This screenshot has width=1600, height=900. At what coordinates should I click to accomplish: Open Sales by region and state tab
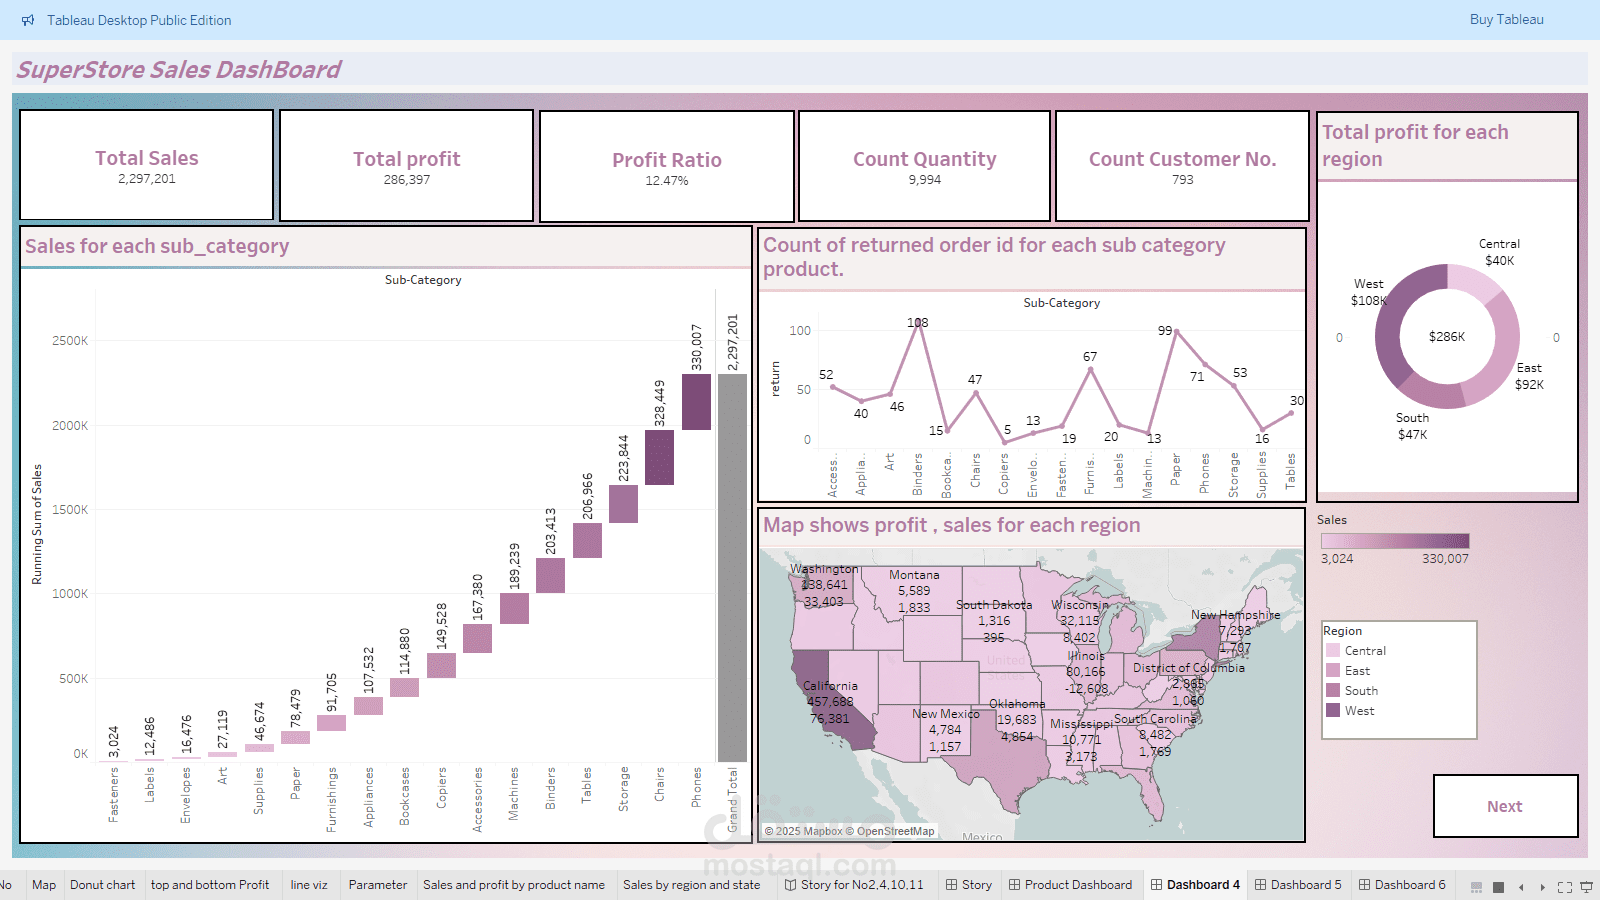point(692,885)
